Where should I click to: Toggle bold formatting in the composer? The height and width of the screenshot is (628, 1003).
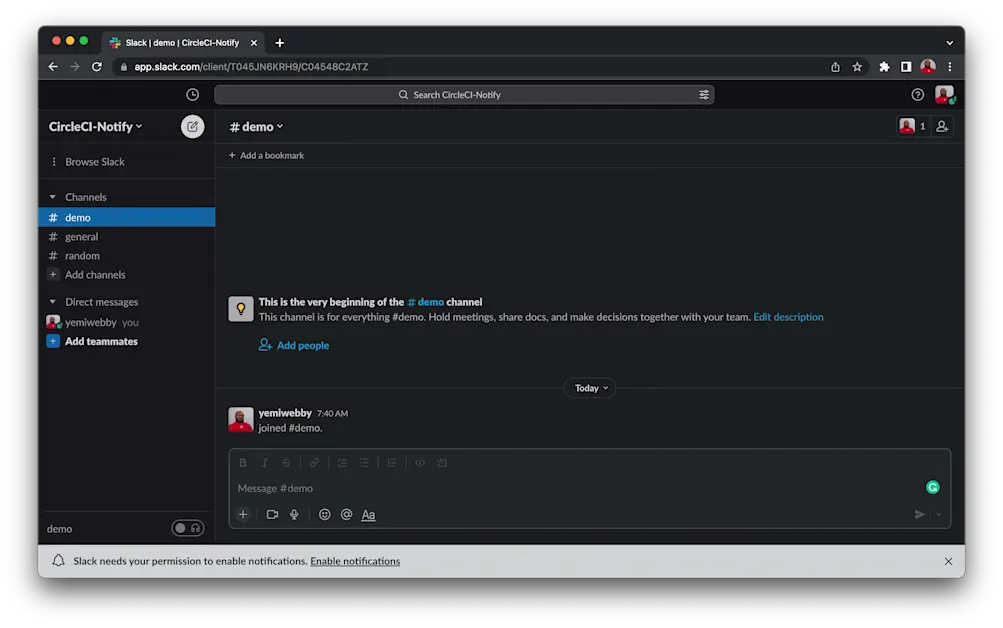pos(242,462)
